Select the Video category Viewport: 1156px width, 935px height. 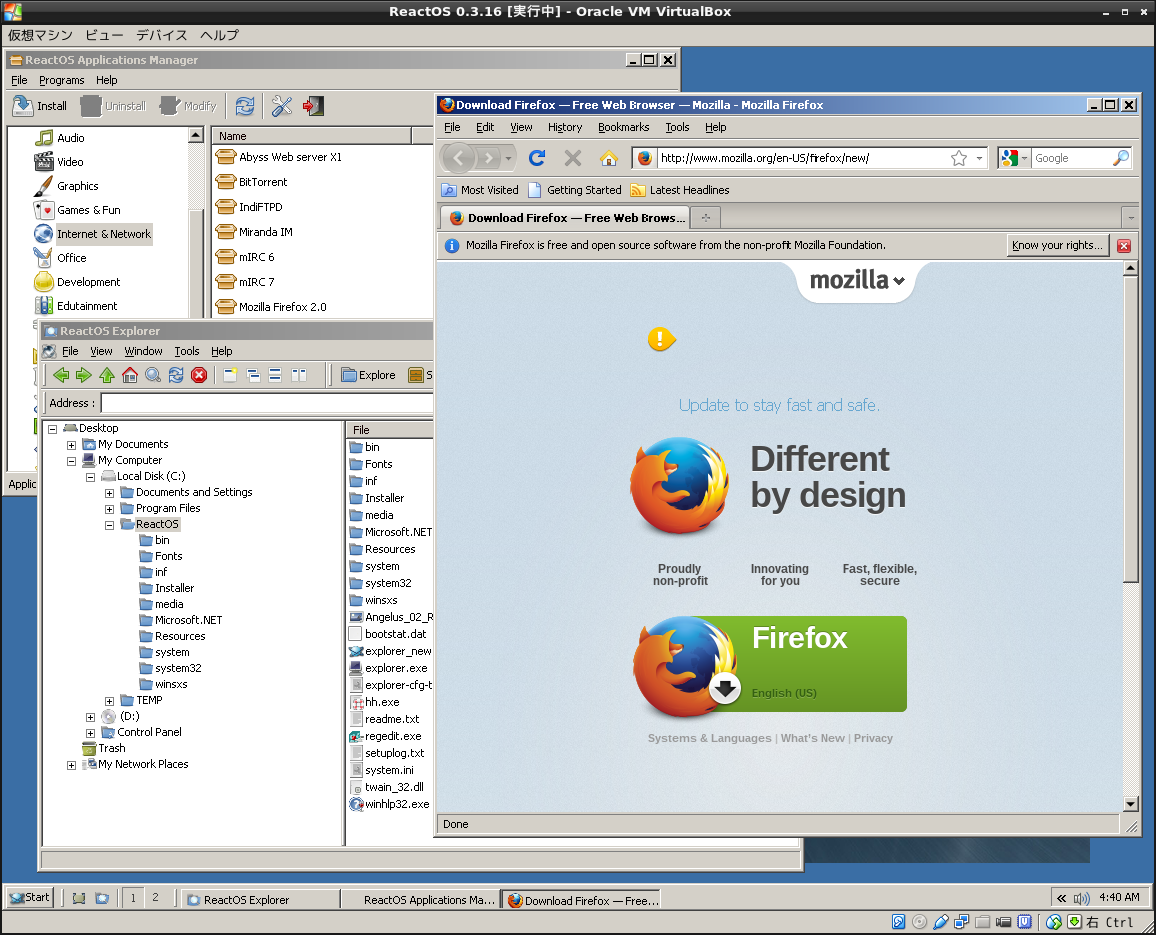[59, 161]
